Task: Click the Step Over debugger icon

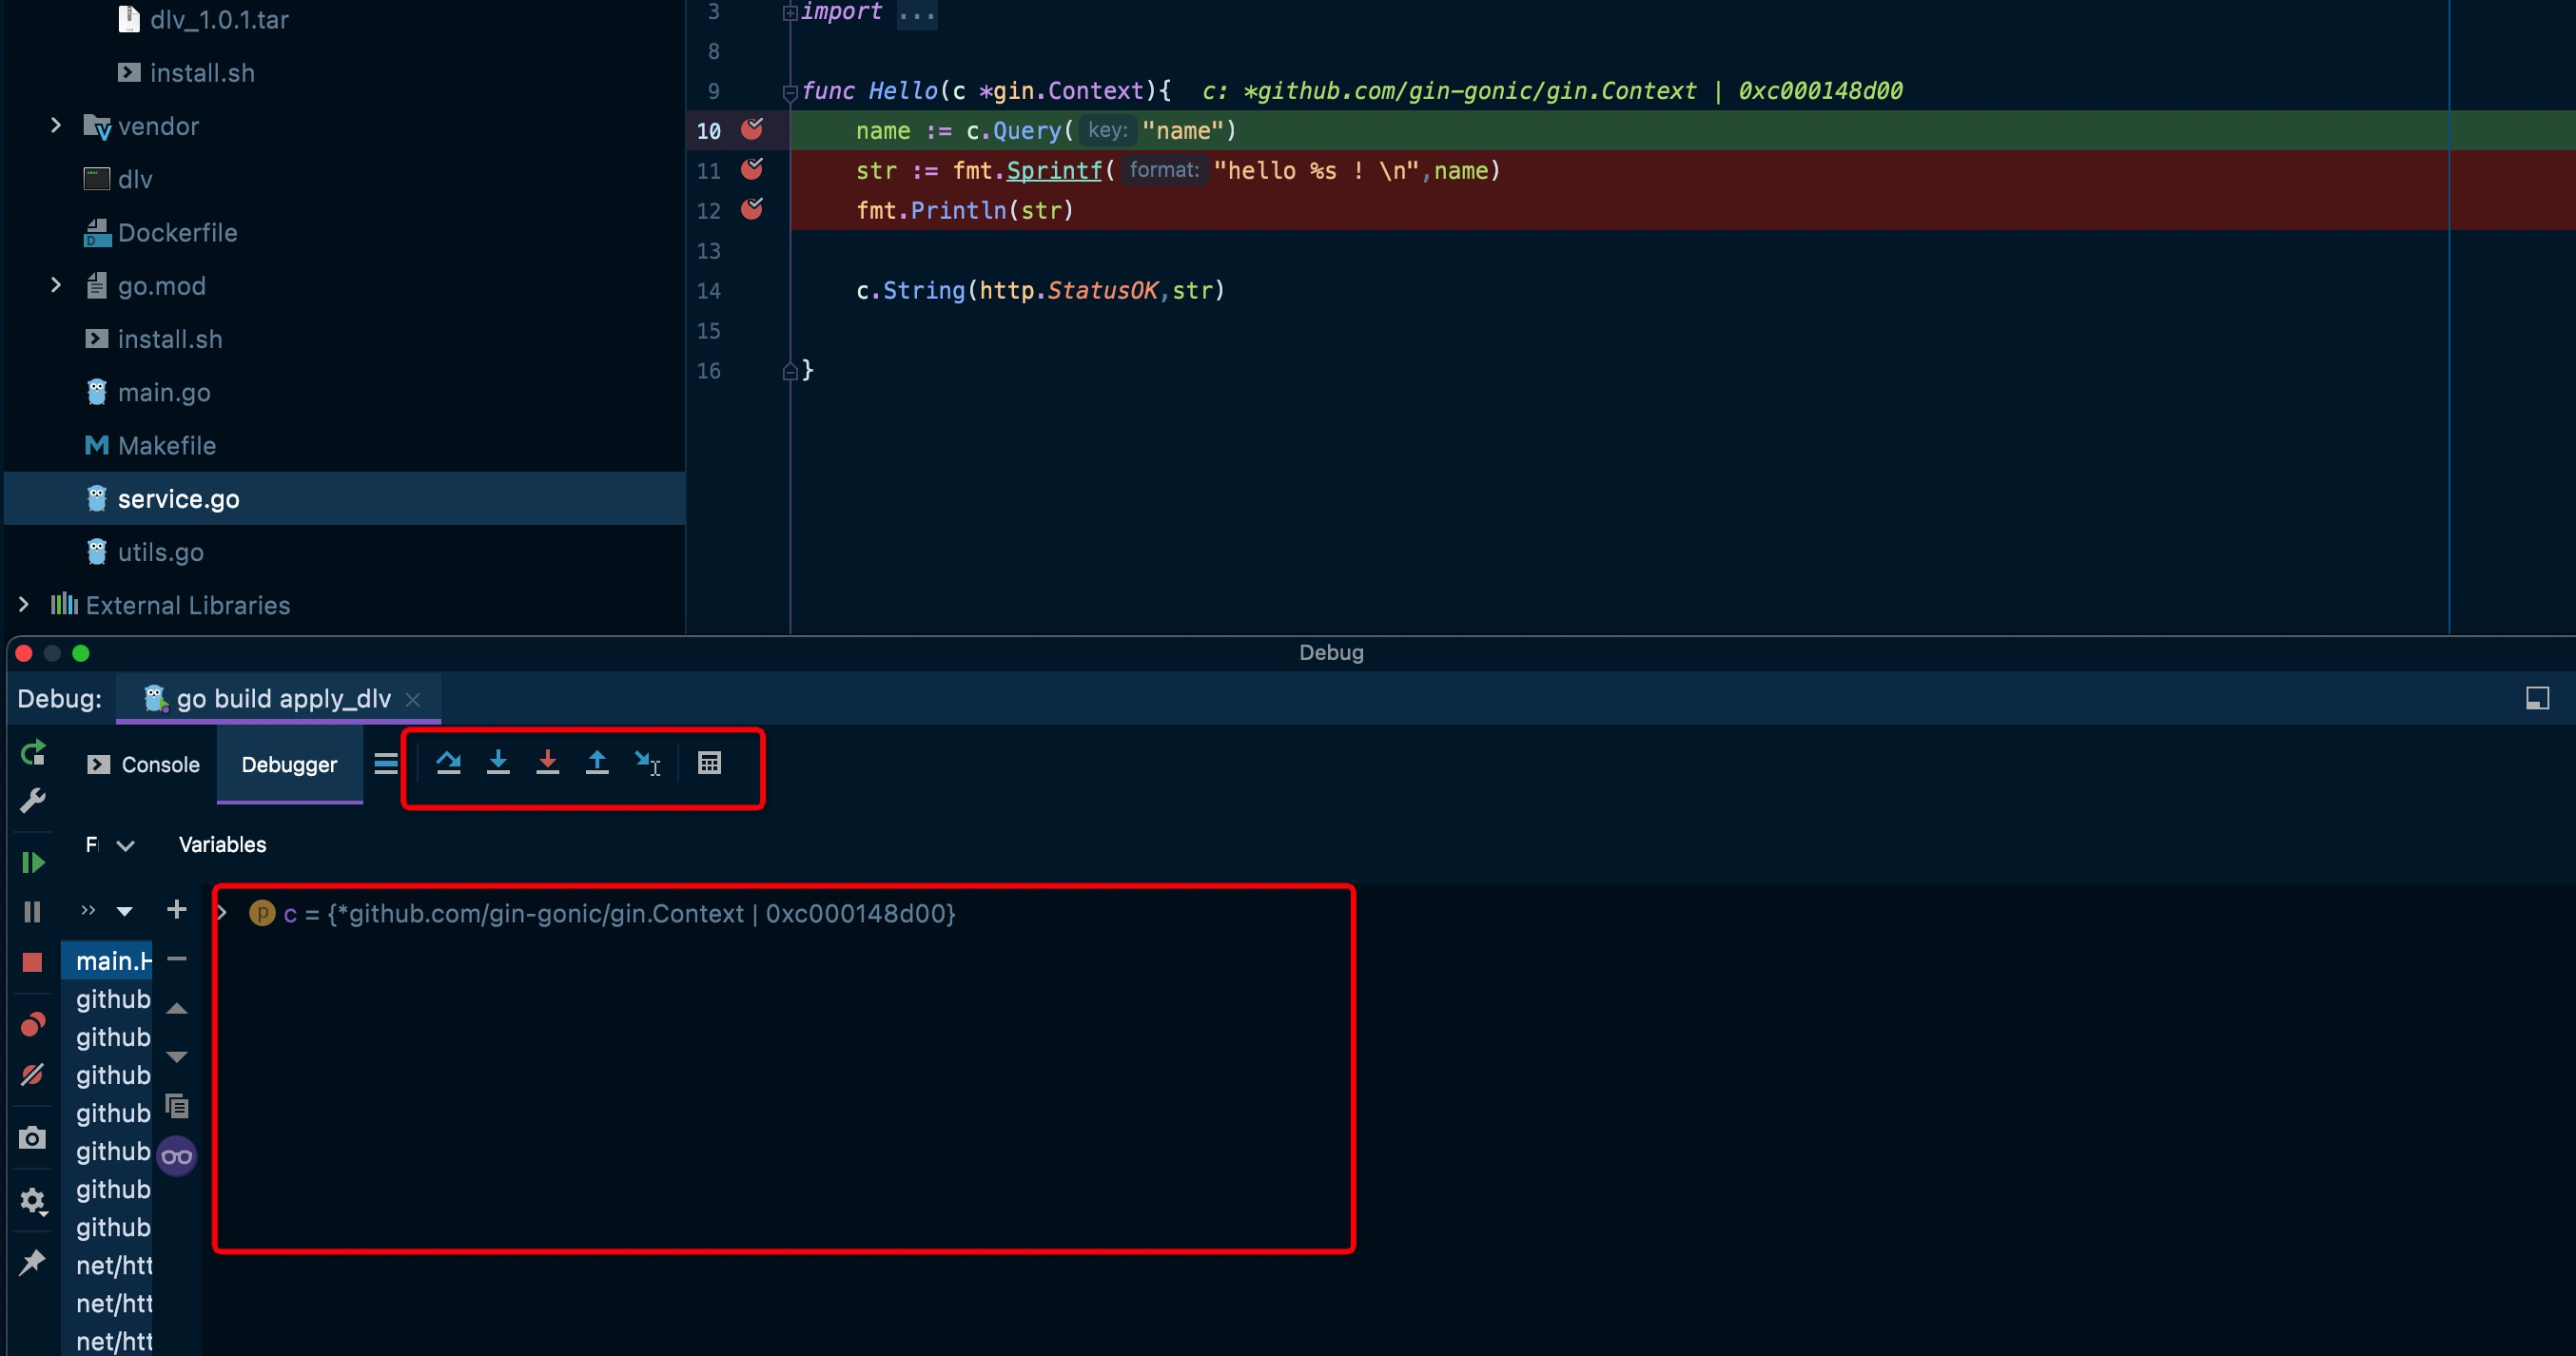Action: 448,763
